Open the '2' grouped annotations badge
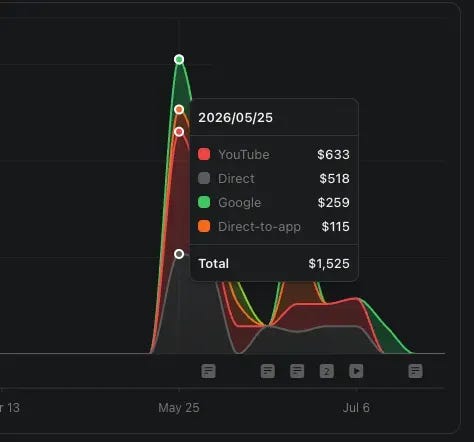This screenshot has height=442, width=474. point(327,371)
